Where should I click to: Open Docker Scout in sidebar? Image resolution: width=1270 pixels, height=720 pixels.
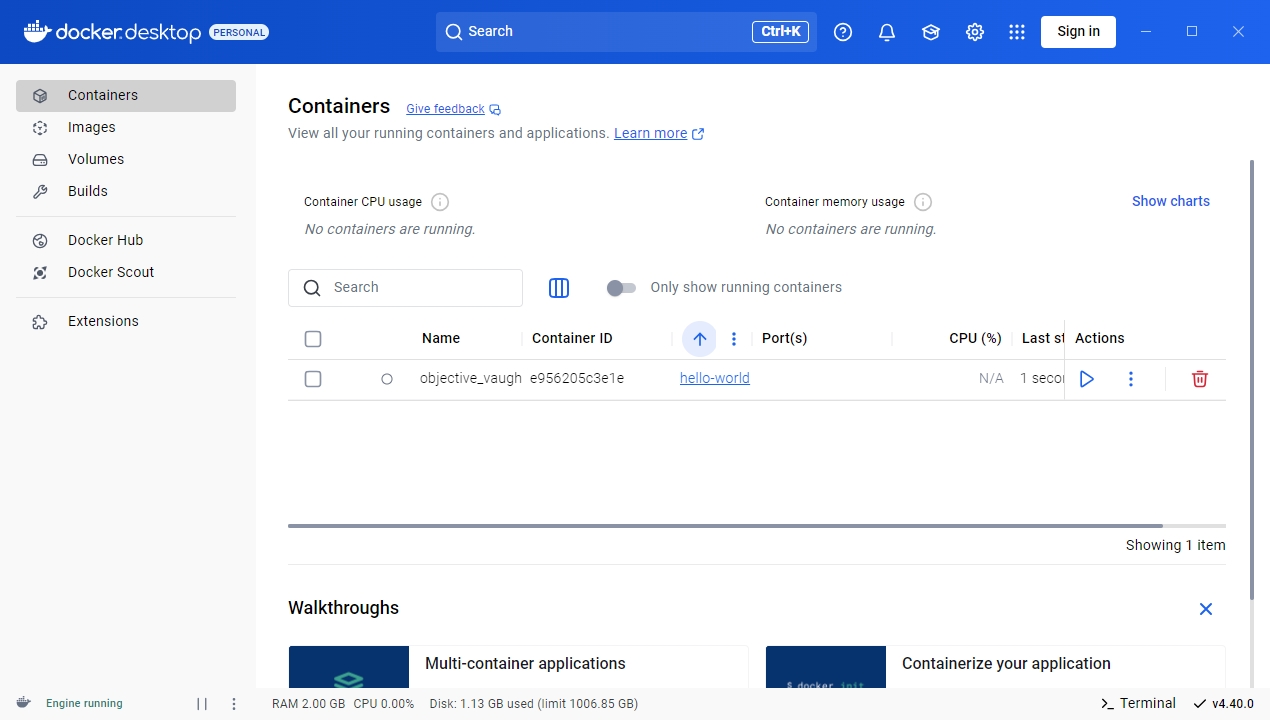126,273
